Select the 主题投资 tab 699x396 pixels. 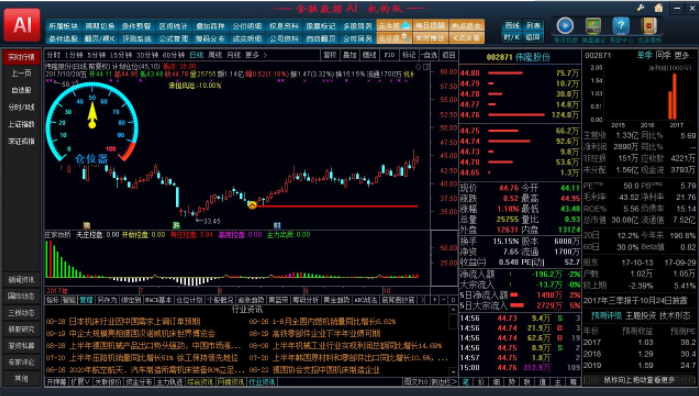641,315
